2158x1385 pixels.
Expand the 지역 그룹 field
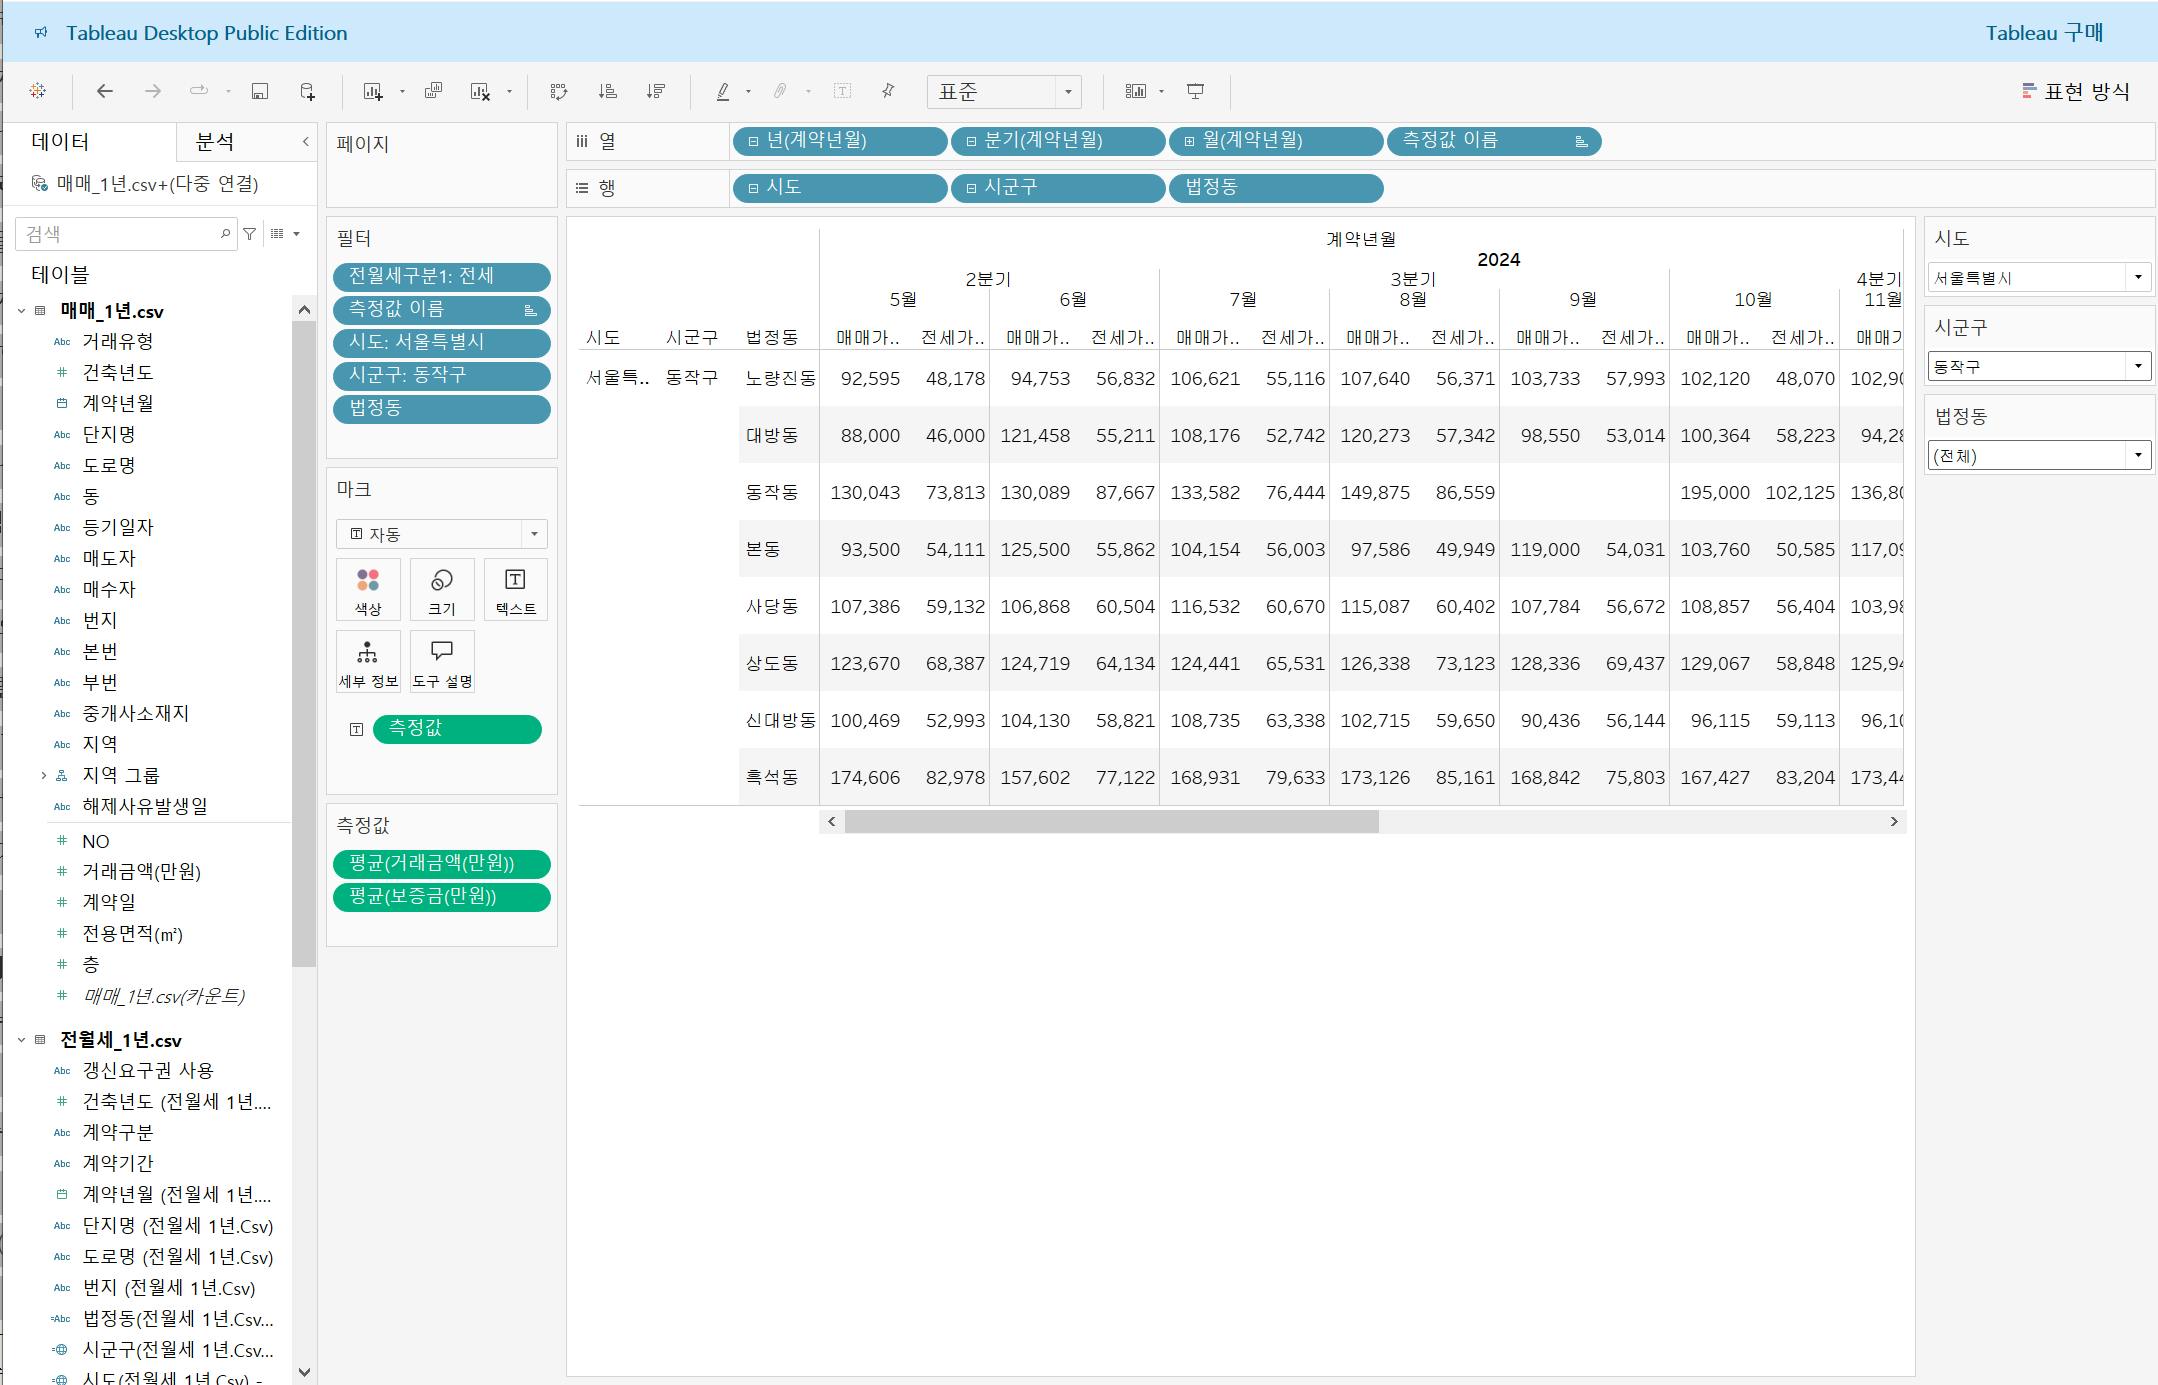(44, 775)
